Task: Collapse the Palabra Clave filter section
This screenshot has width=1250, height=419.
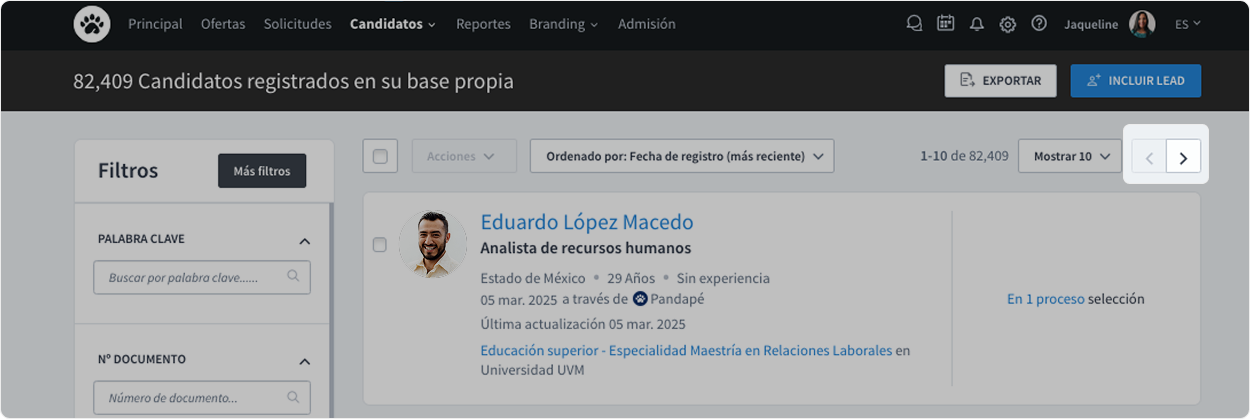Action: (x=305, y=240)
